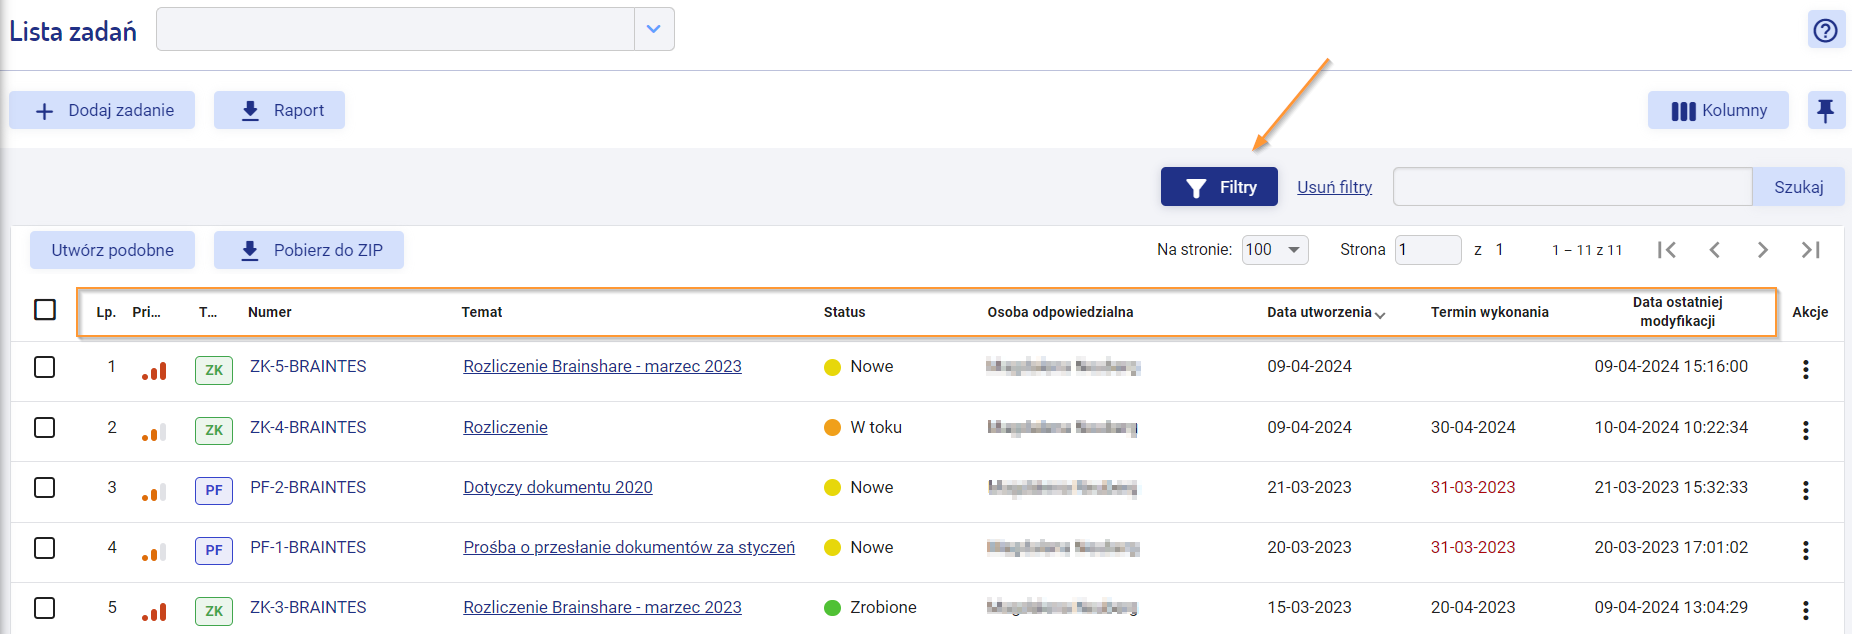Click modification time 09-04-2024 13:04:29
Viewport: 1852px width, 634px height.
click(x=1671, y=607)
